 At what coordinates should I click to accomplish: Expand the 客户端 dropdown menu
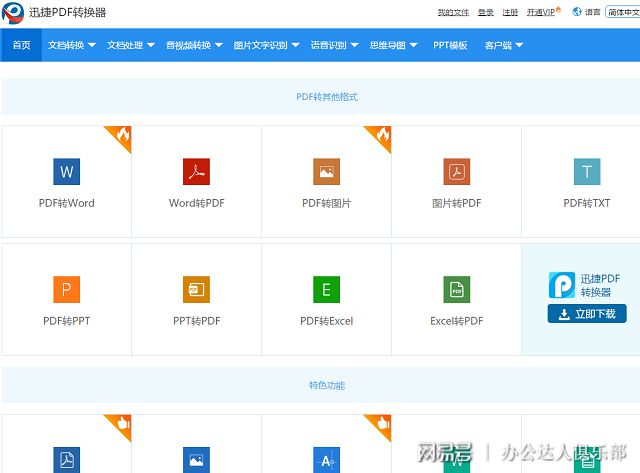(504, 45)
